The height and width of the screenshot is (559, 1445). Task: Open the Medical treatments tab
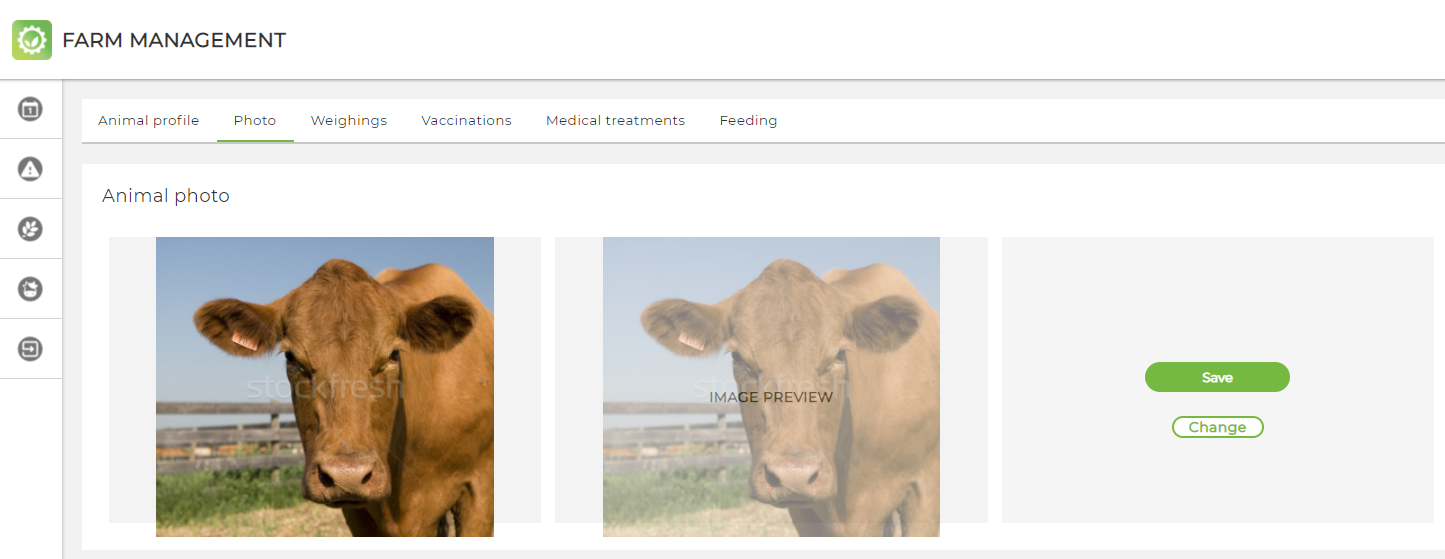[615, 120]
